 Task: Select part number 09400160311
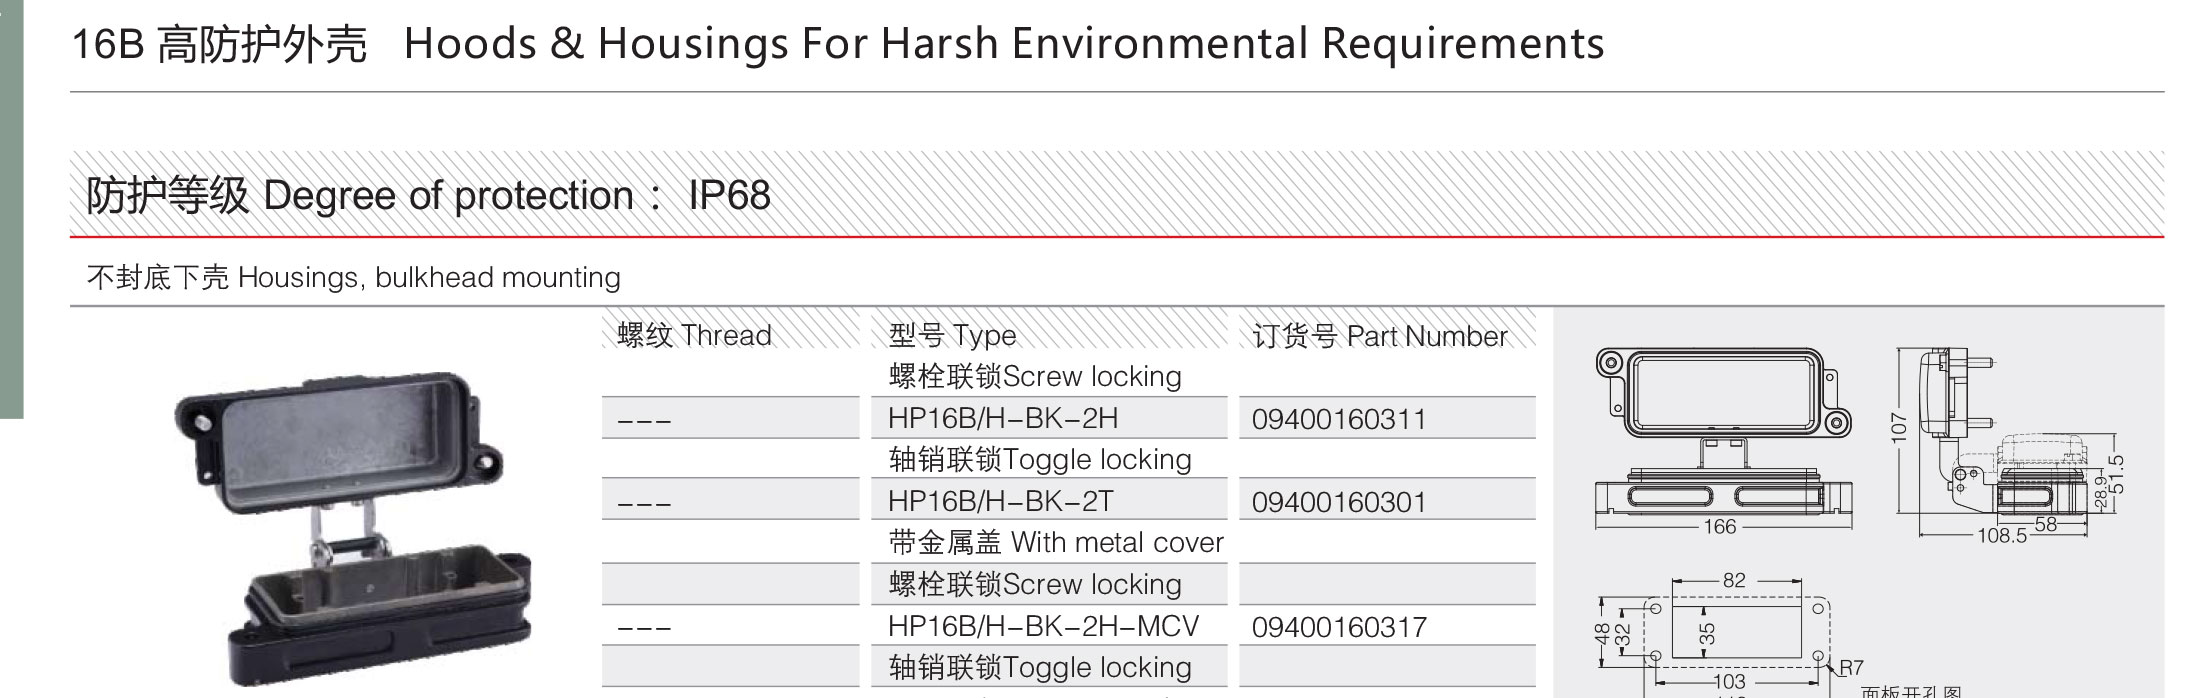1339,419
